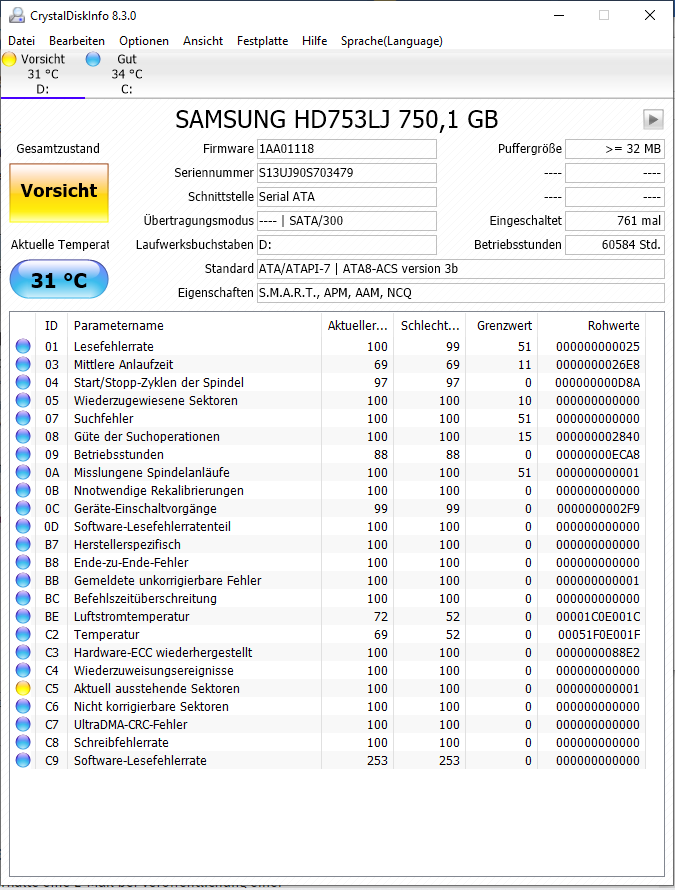Click blue status icon for Nicht korrigierbare Sektoren
675x890 pixels.
coord(23,707)
